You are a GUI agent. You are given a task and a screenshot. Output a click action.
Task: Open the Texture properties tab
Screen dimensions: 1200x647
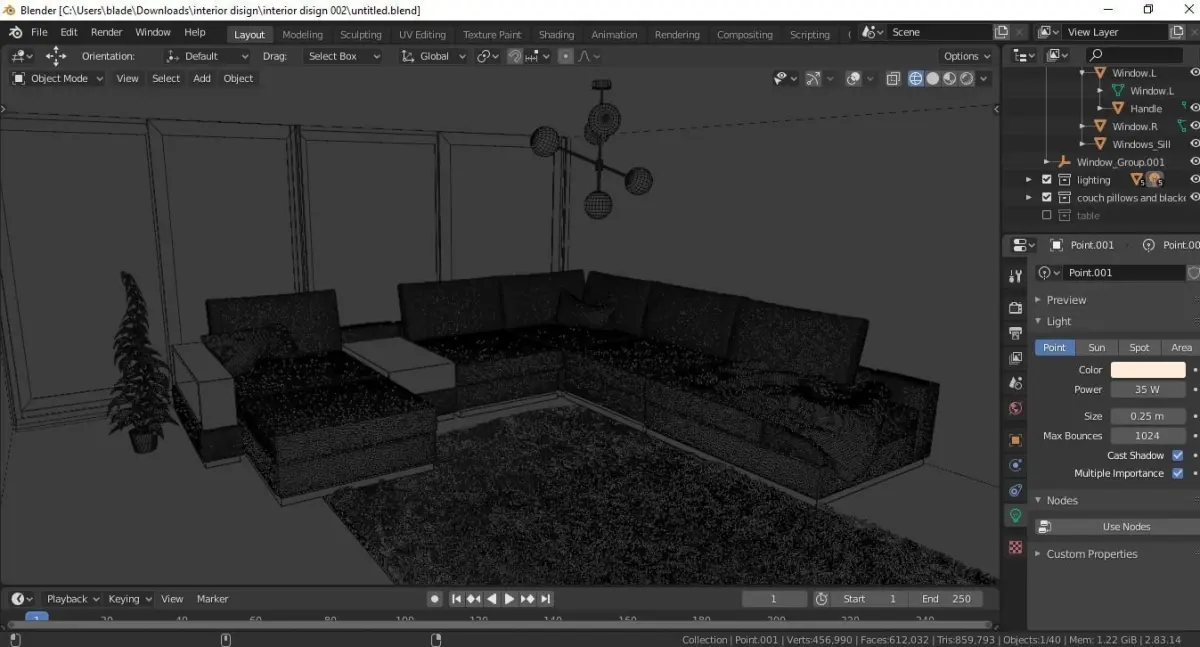[1015, 547]
